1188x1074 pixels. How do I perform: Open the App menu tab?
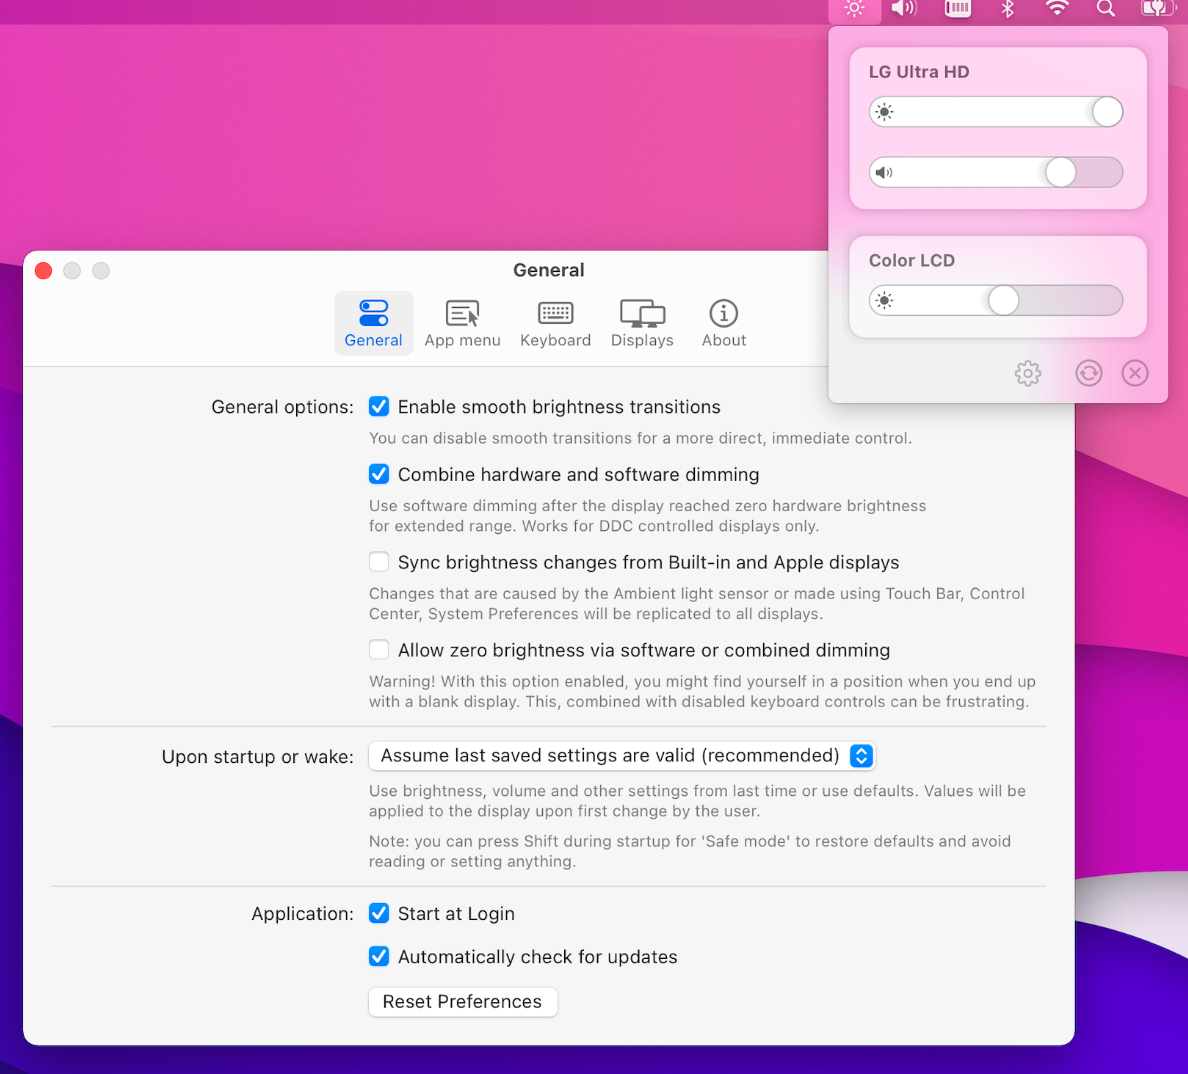462,323
